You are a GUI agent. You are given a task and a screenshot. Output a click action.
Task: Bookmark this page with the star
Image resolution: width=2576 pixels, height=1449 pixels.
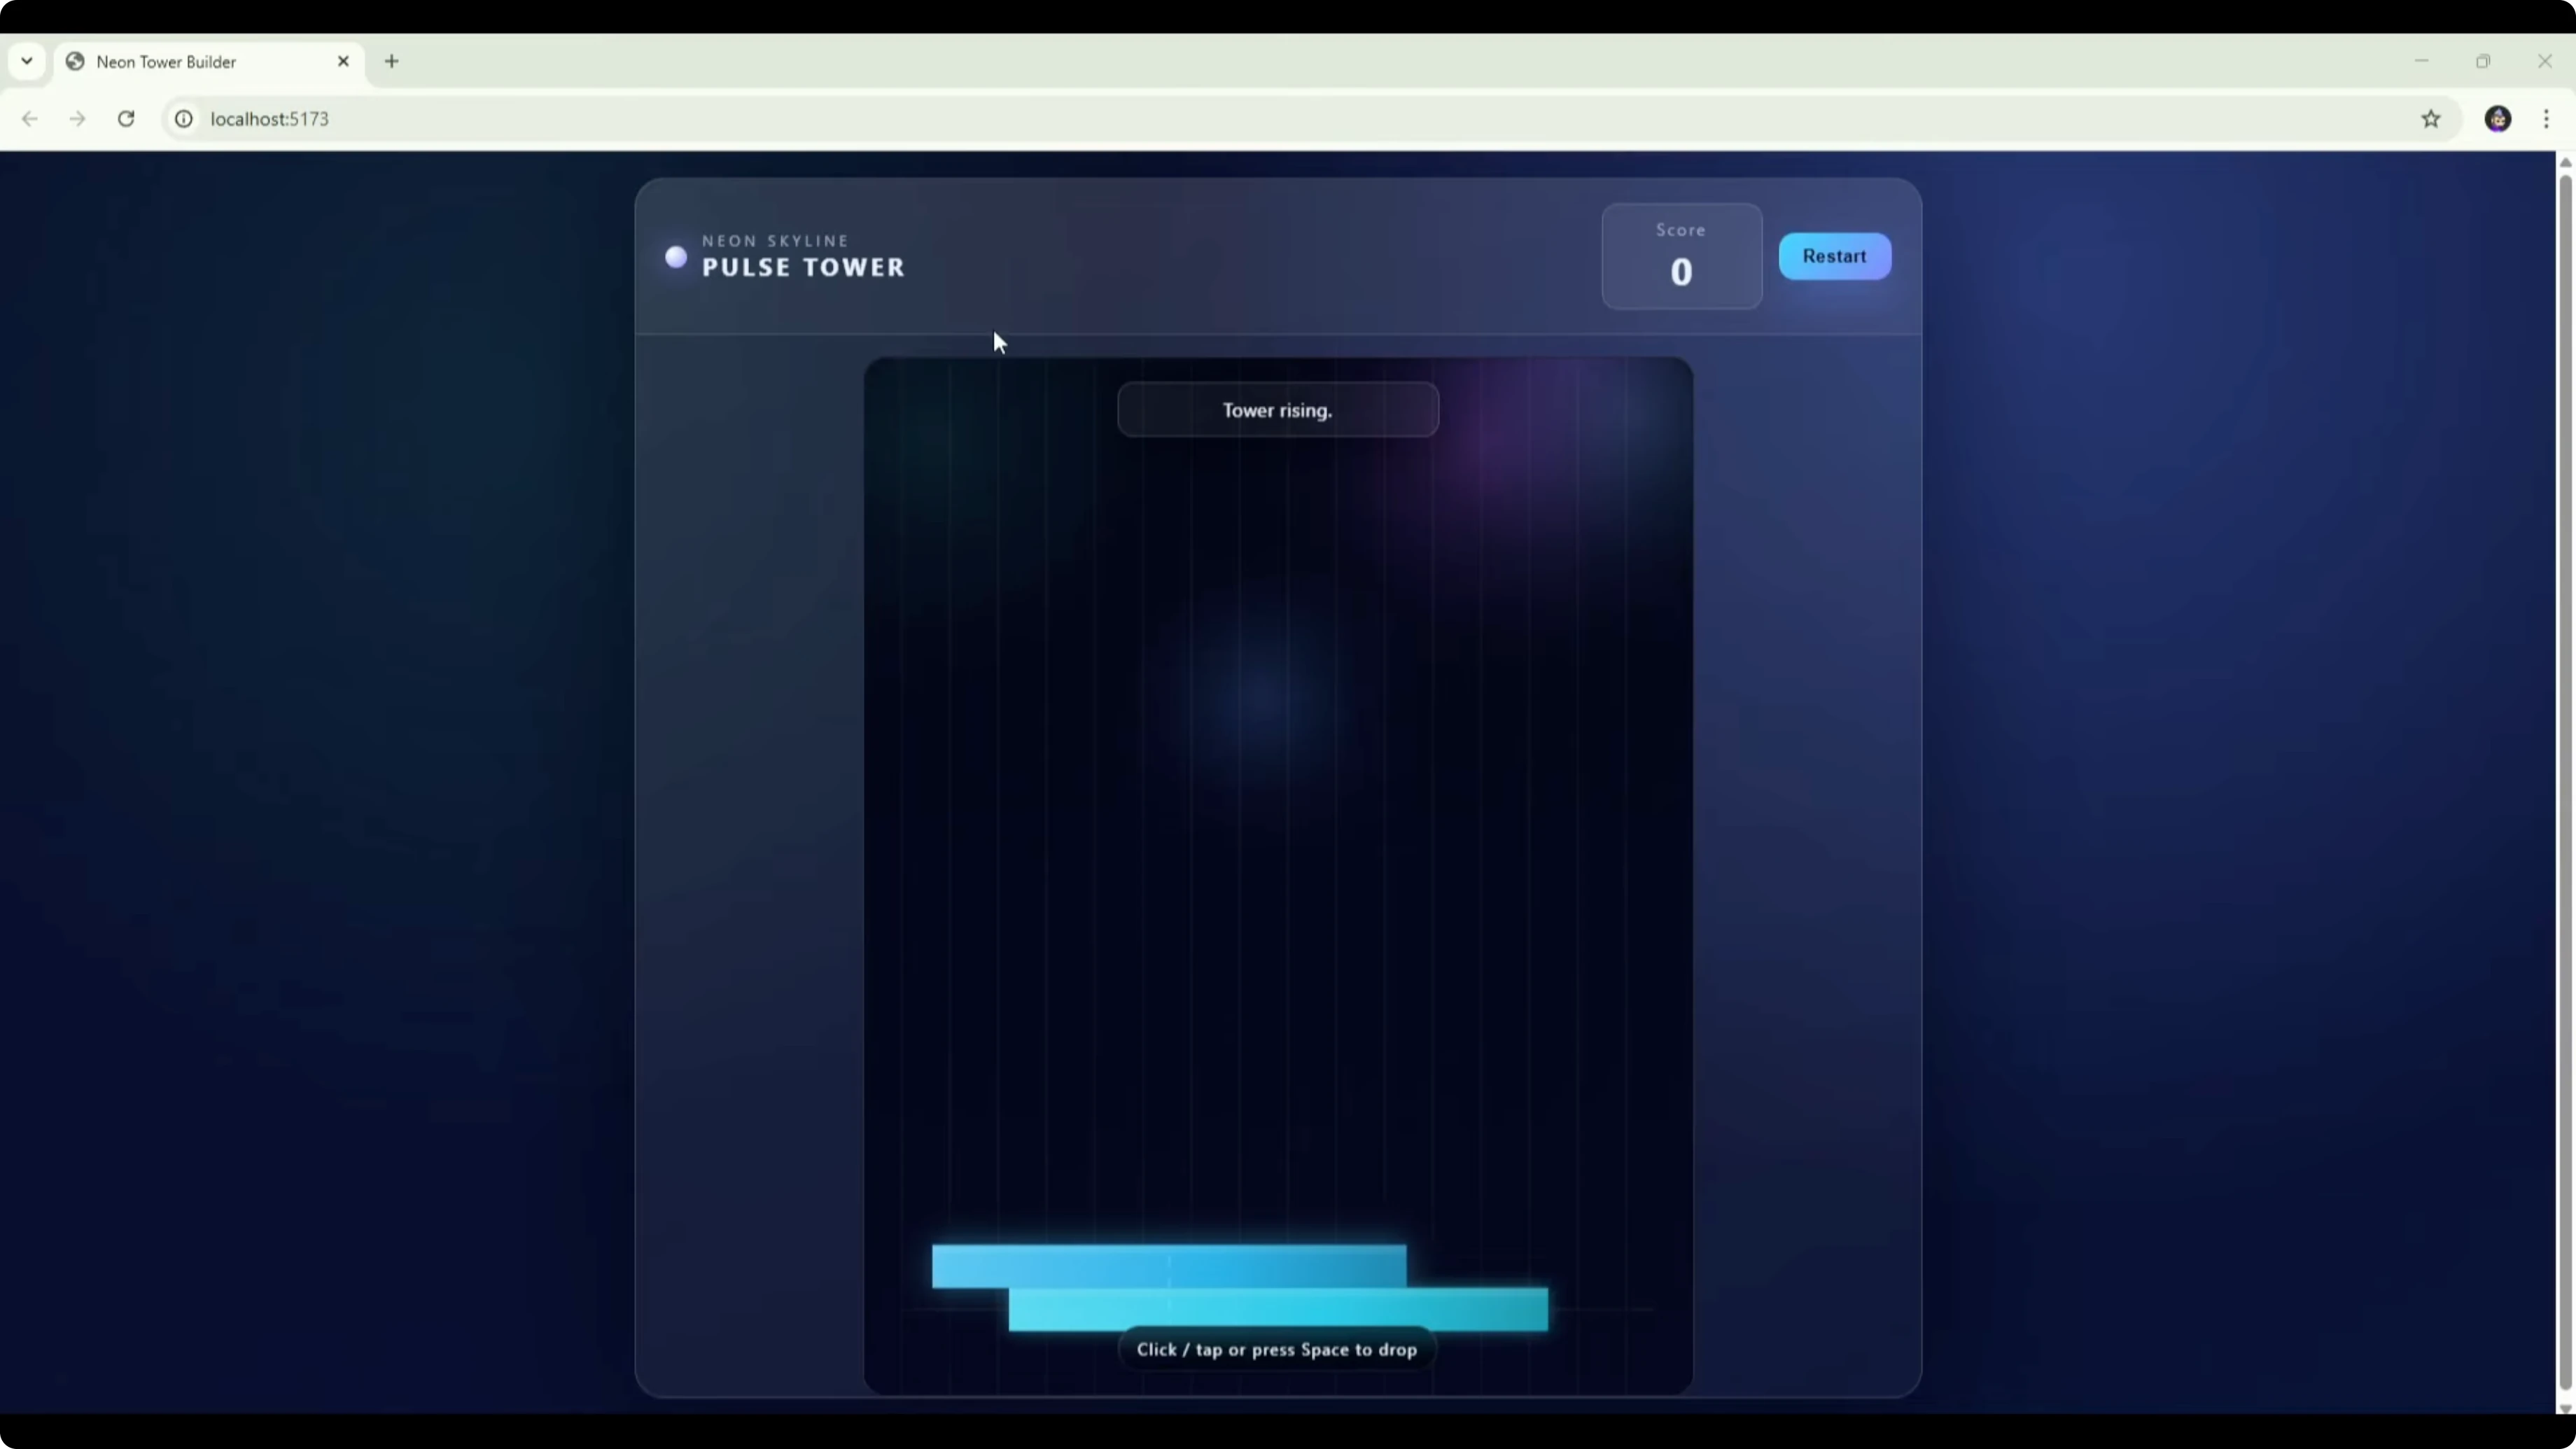[x=2431, y=119]
